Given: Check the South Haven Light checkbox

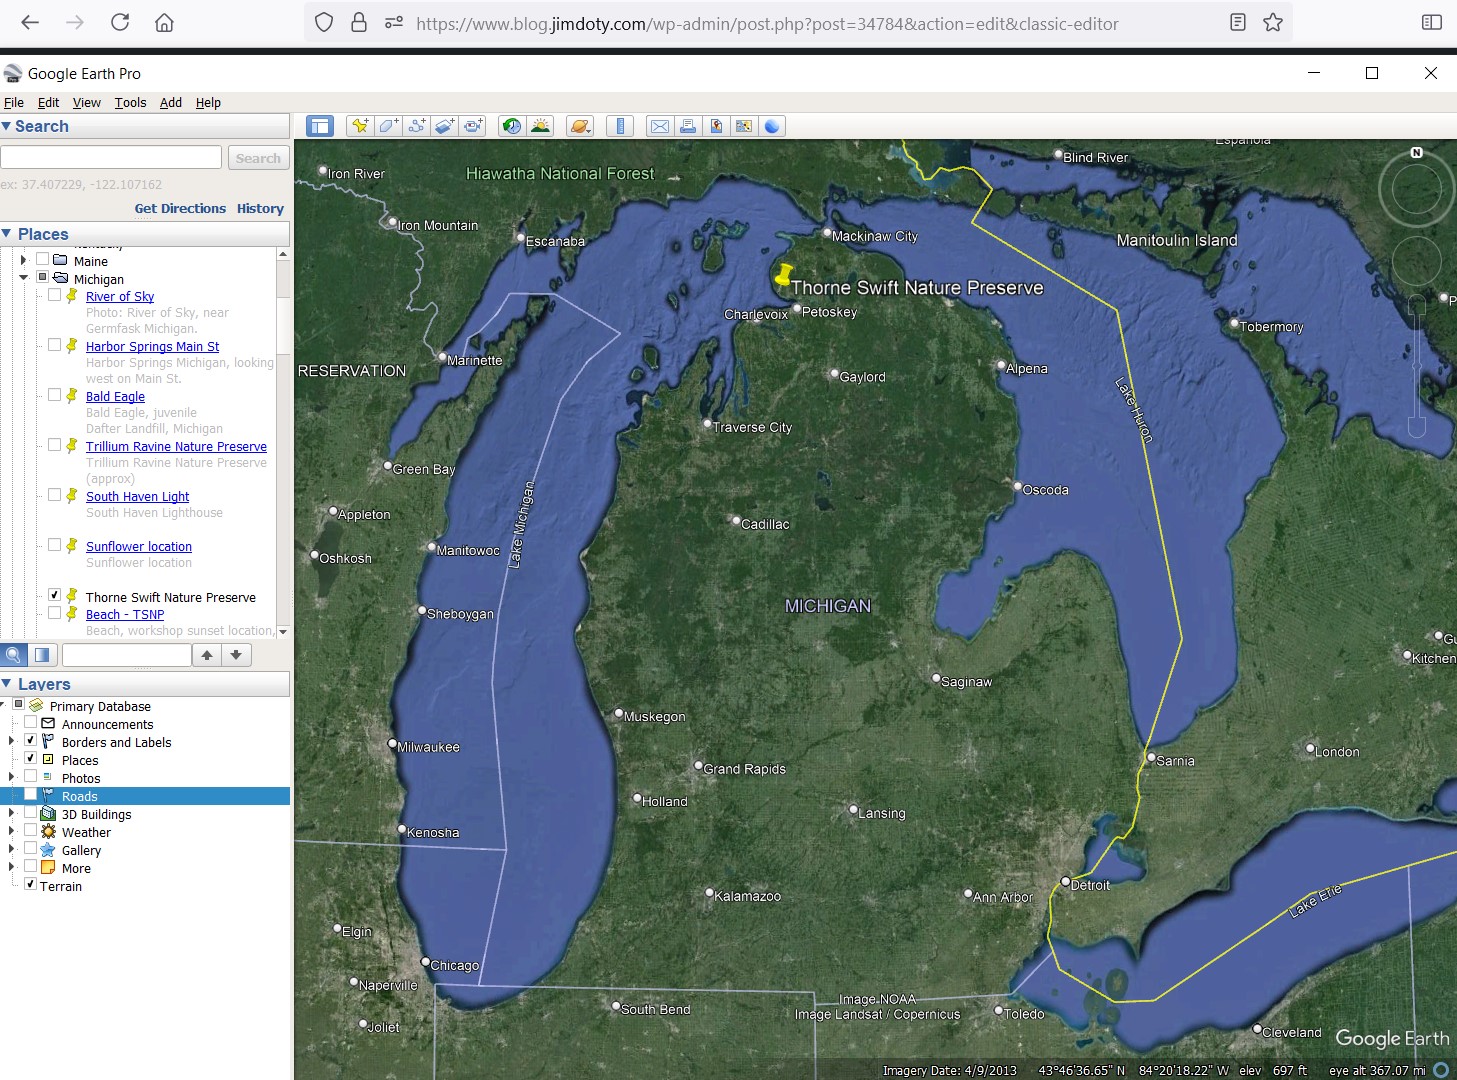Looking at the screenshot, I should pyautogui.click(x=55, y=495).
